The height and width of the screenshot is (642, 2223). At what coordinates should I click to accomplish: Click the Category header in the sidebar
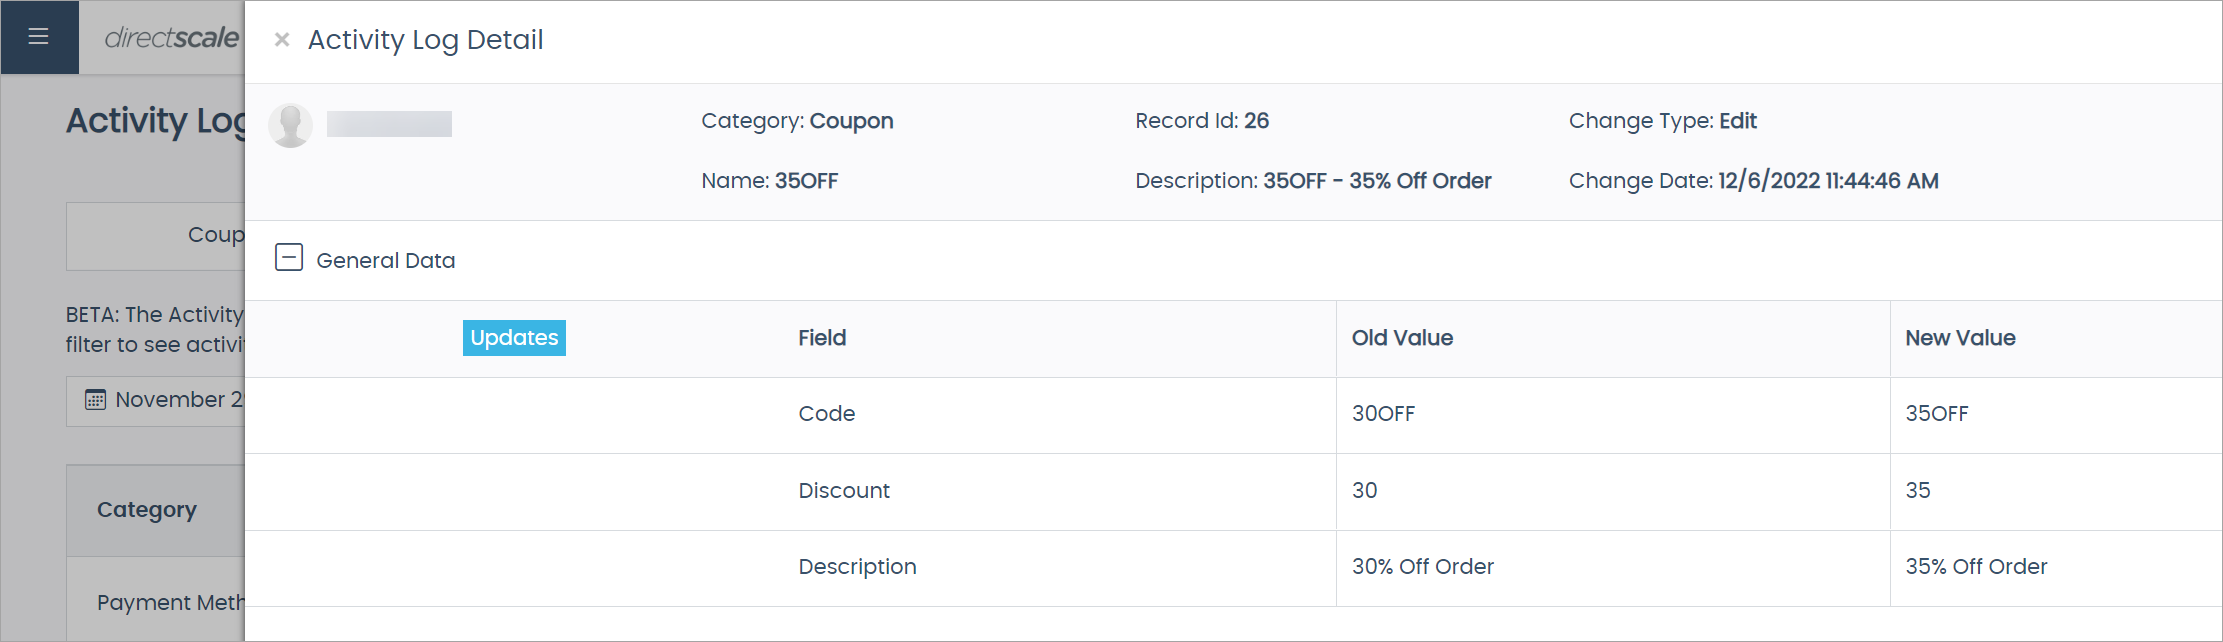point(148,510)
